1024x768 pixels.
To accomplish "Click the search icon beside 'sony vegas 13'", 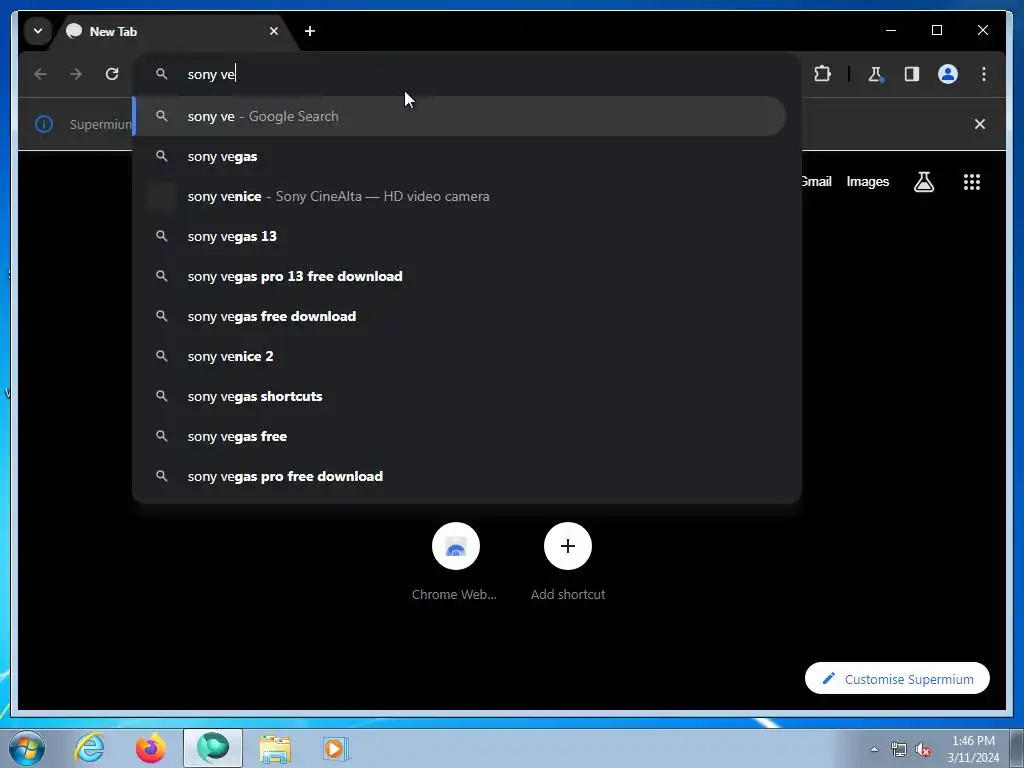I will point(161,236).
